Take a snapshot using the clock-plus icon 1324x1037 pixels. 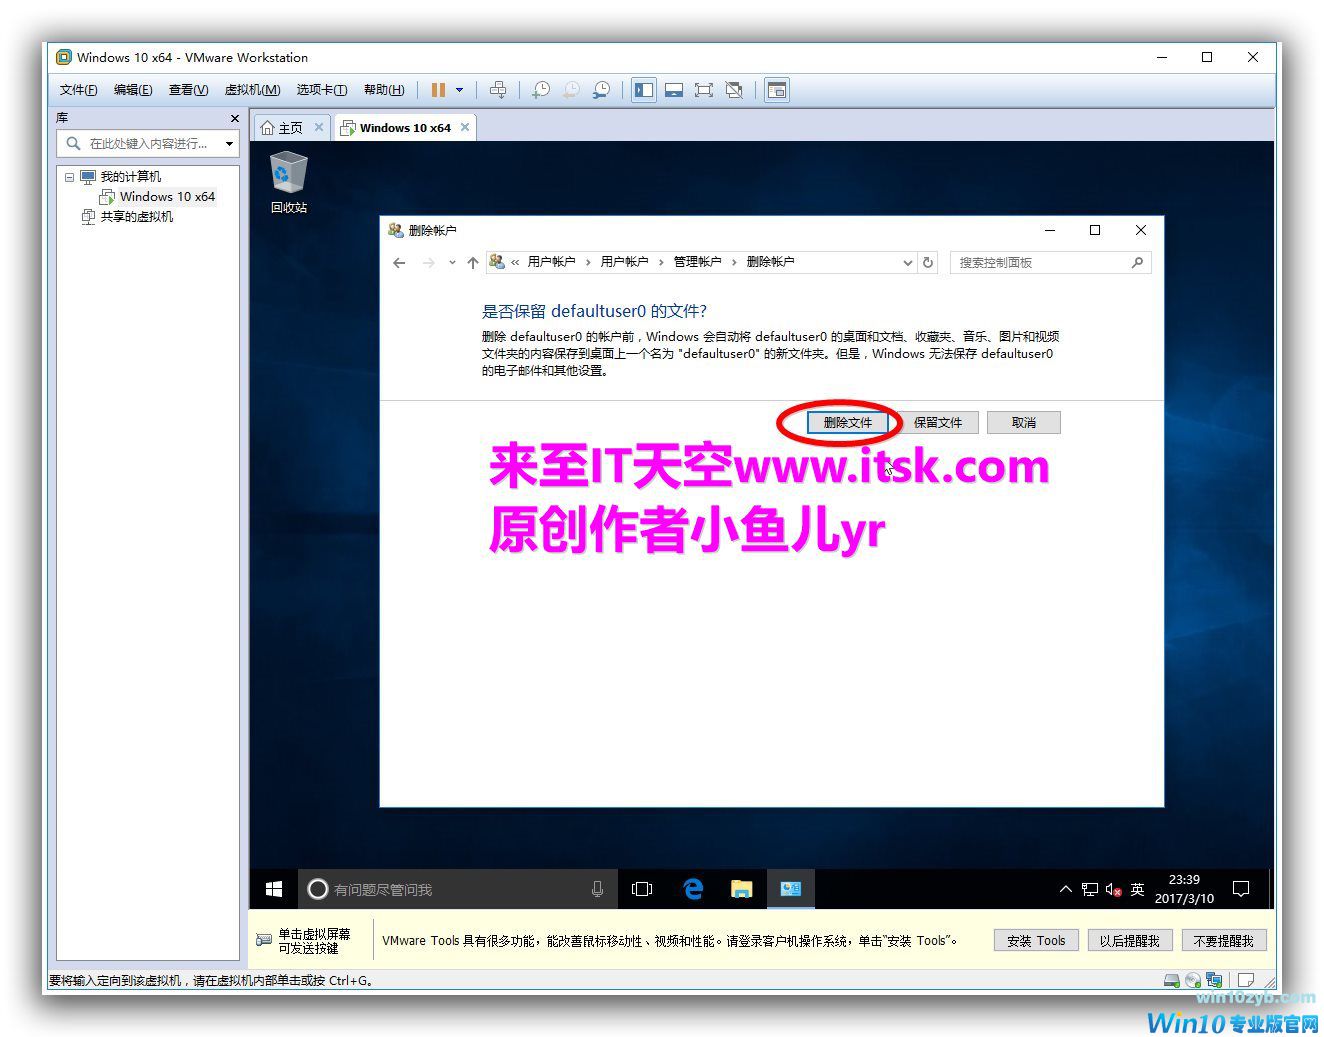(540, 90)
